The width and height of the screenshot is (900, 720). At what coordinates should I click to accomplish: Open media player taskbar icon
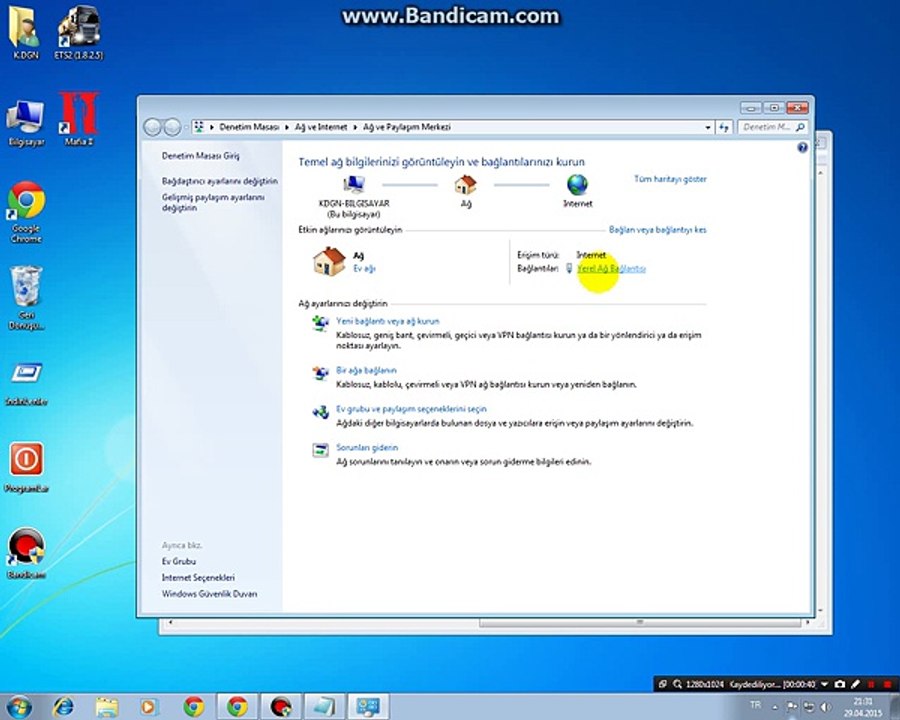tap(149, 706)
